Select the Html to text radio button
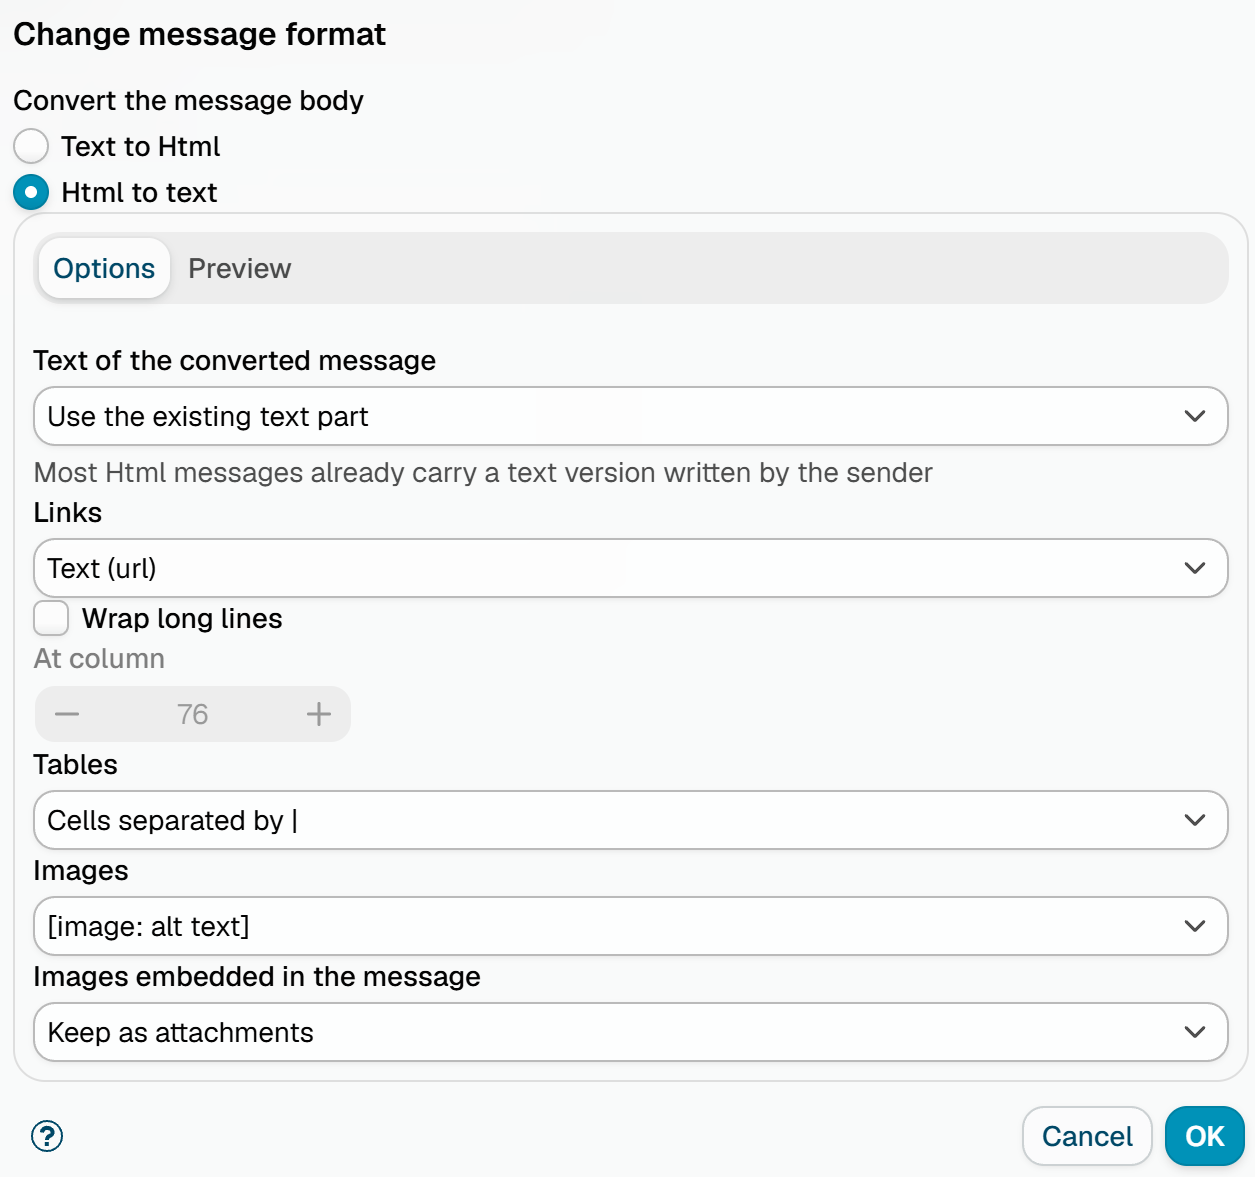Image resolution: width=1255 pixels, height=1177 pixels. tap(31, 192)
